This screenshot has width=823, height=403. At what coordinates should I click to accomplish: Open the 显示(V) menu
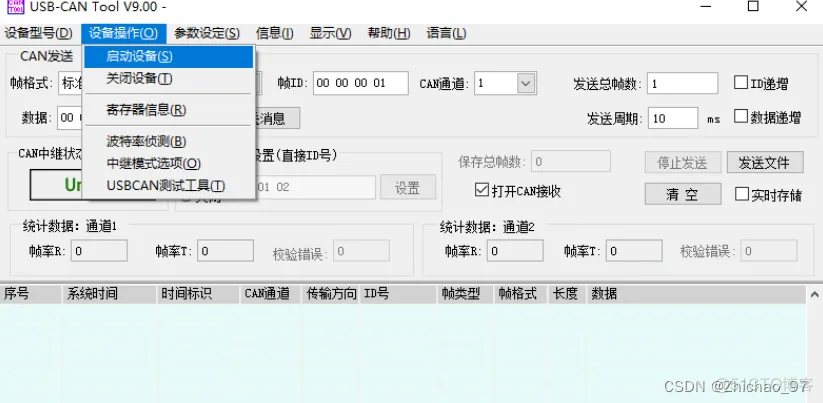[x=330, y=34]
